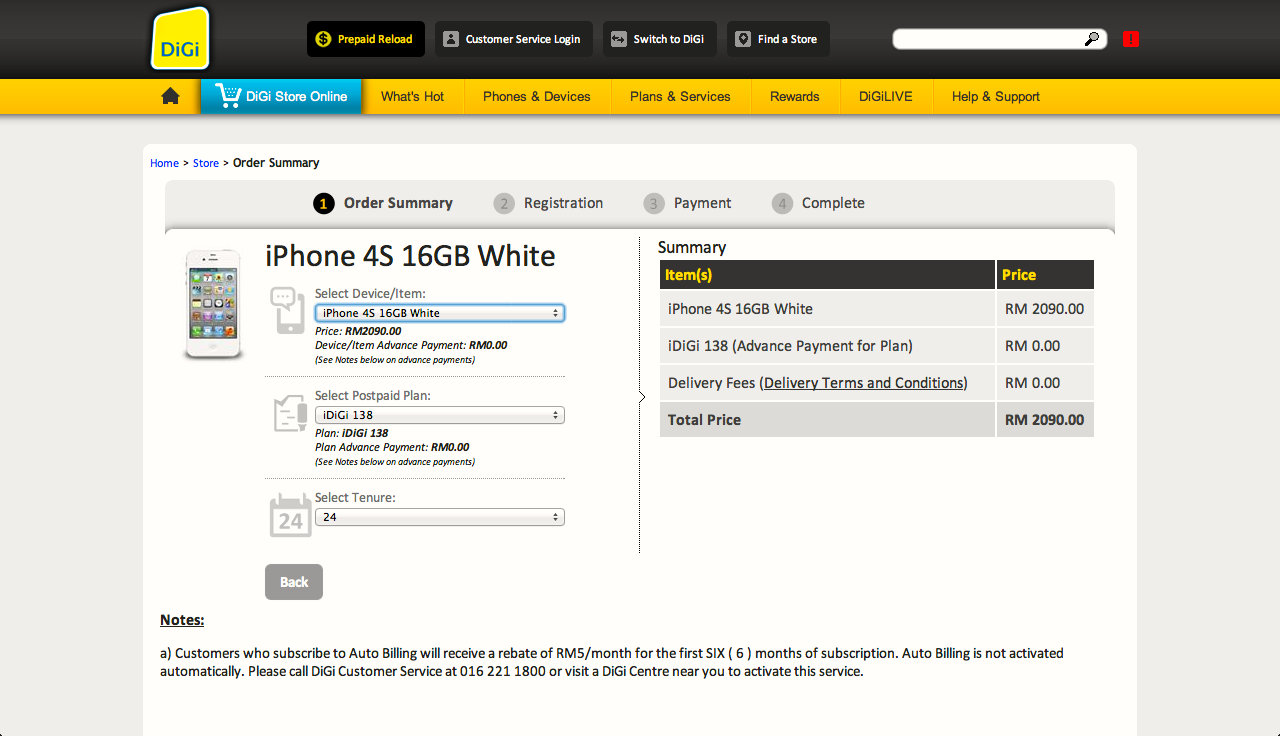Screen dimensions: 1280x736
Task: Follow the Store breadcrumb link
Action: pos(206,163)
